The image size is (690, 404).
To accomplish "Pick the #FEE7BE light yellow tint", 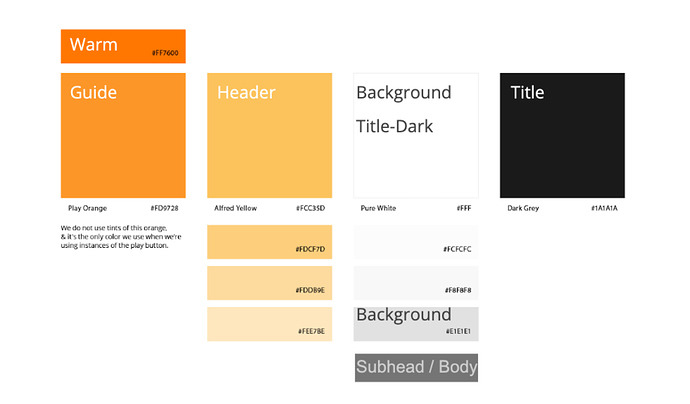I will [270, 324].
